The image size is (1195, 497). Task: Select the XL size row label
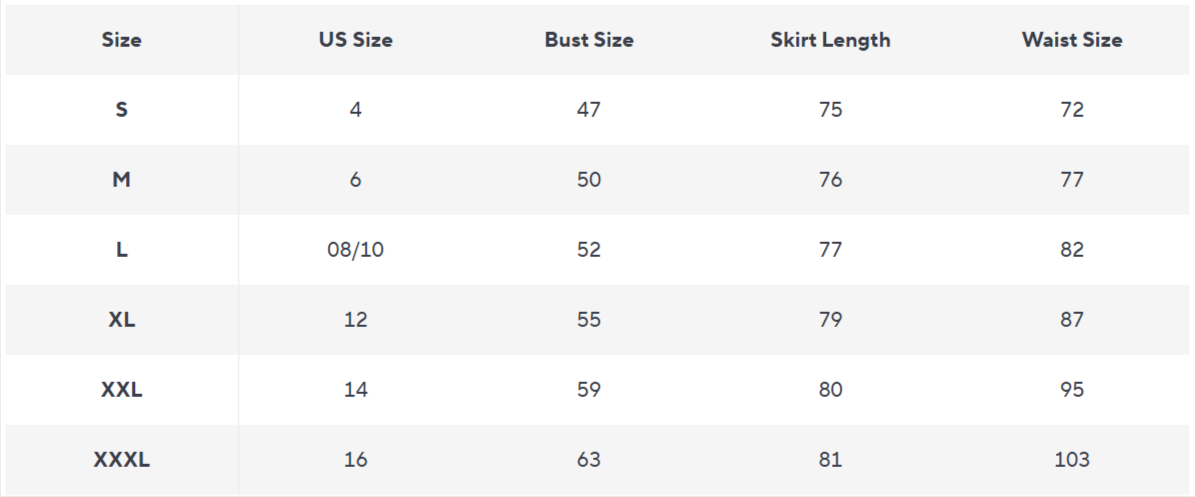pyautogui.click(x=121, y=320)
